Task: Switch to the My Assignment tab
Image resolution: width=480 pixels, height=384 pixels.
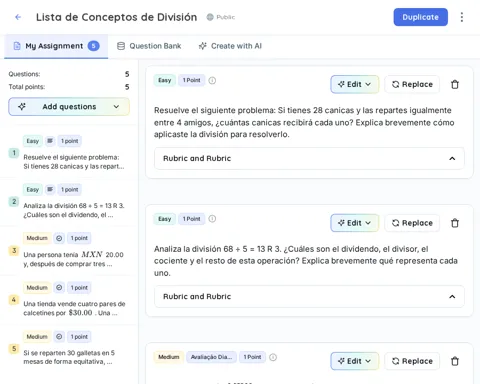Action: (56, 46)
